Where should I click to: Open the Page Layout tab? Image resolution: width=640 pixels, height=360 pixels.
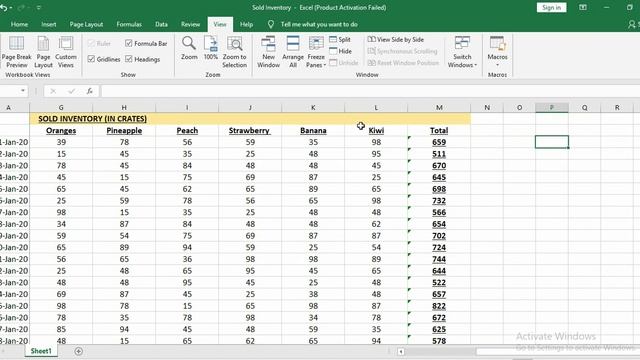86,24
